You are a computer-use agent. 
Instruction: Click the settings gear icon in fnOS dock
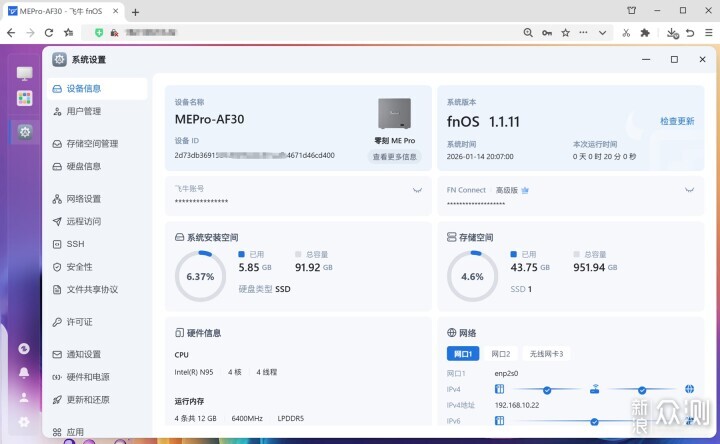(25, 132)
